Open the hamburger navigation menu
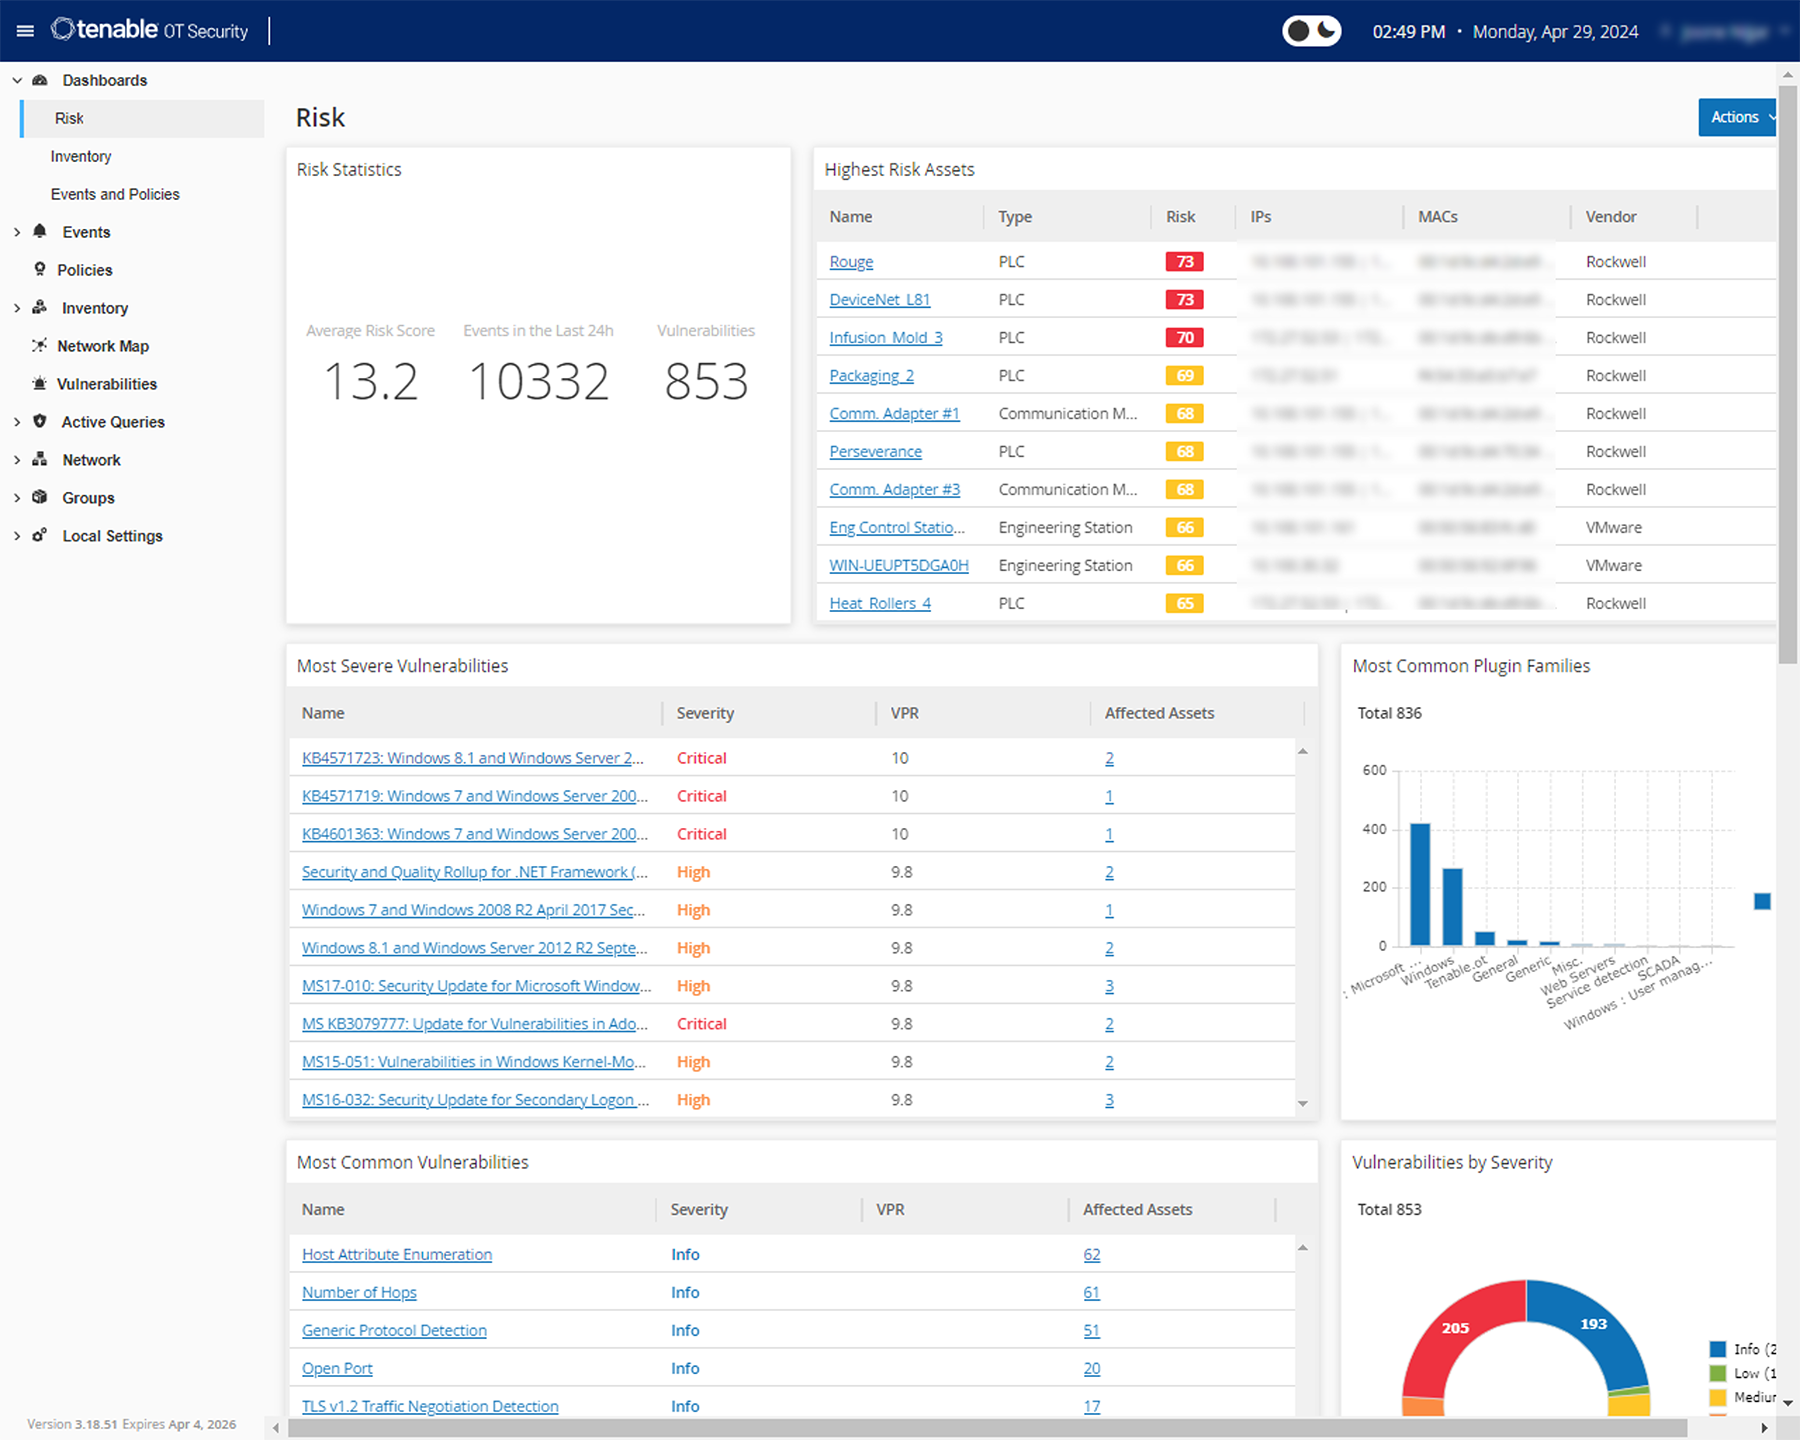The height and width of the screenshot is (1440, 1800). point(25,30)
